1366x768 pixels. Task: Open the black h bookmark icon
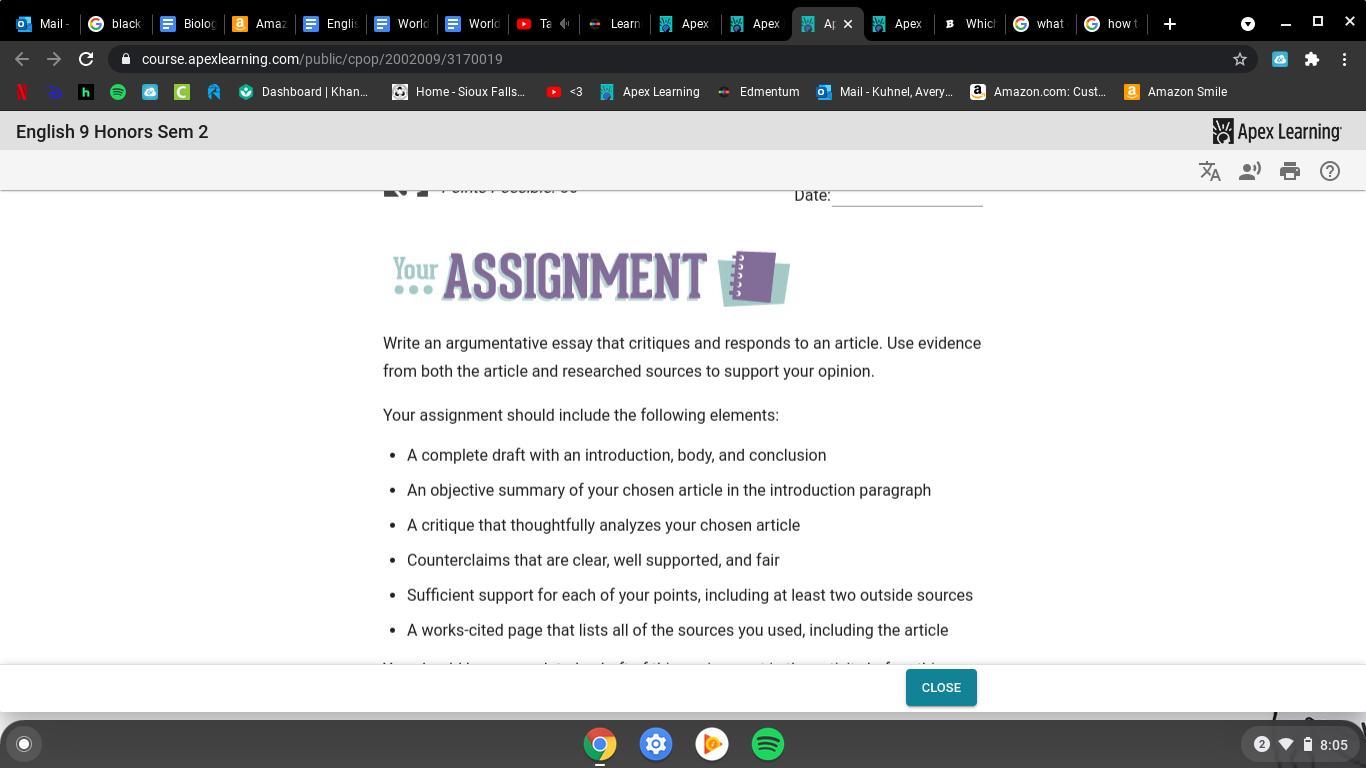point(86,92)
